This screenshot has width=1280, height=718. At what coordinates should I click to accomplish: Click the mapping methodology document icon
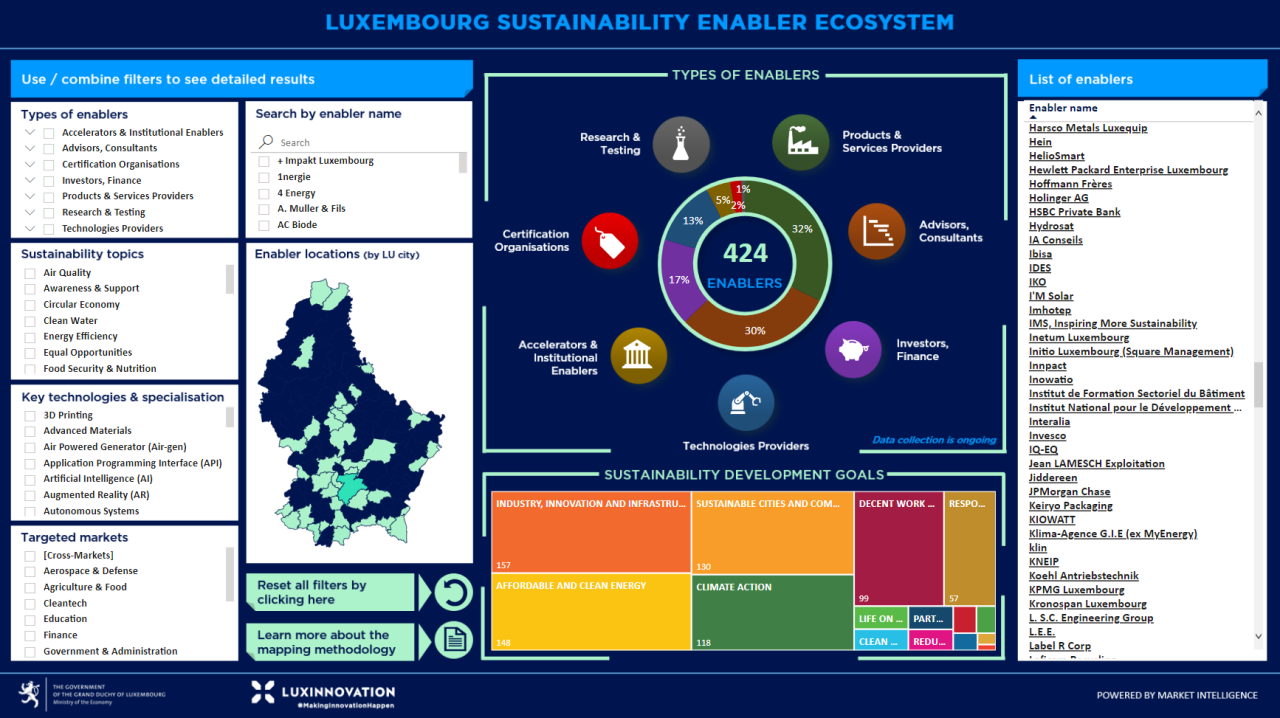point(453,640)
